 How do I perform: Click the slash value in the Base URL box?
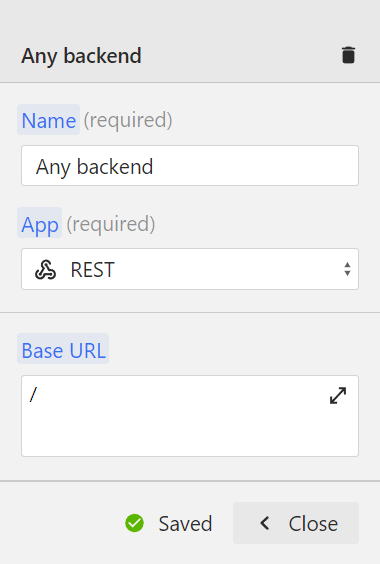point(33,395)
